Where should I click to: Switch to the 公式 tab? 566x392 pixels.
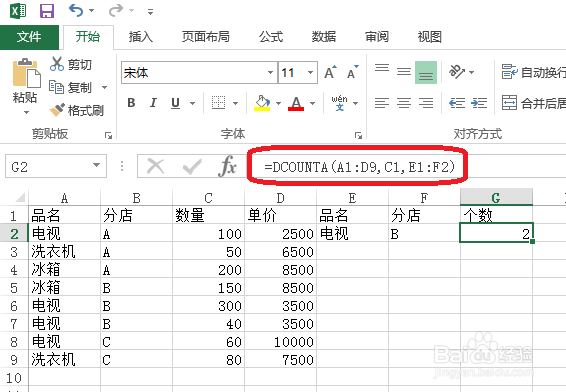(x=271, y=37)
